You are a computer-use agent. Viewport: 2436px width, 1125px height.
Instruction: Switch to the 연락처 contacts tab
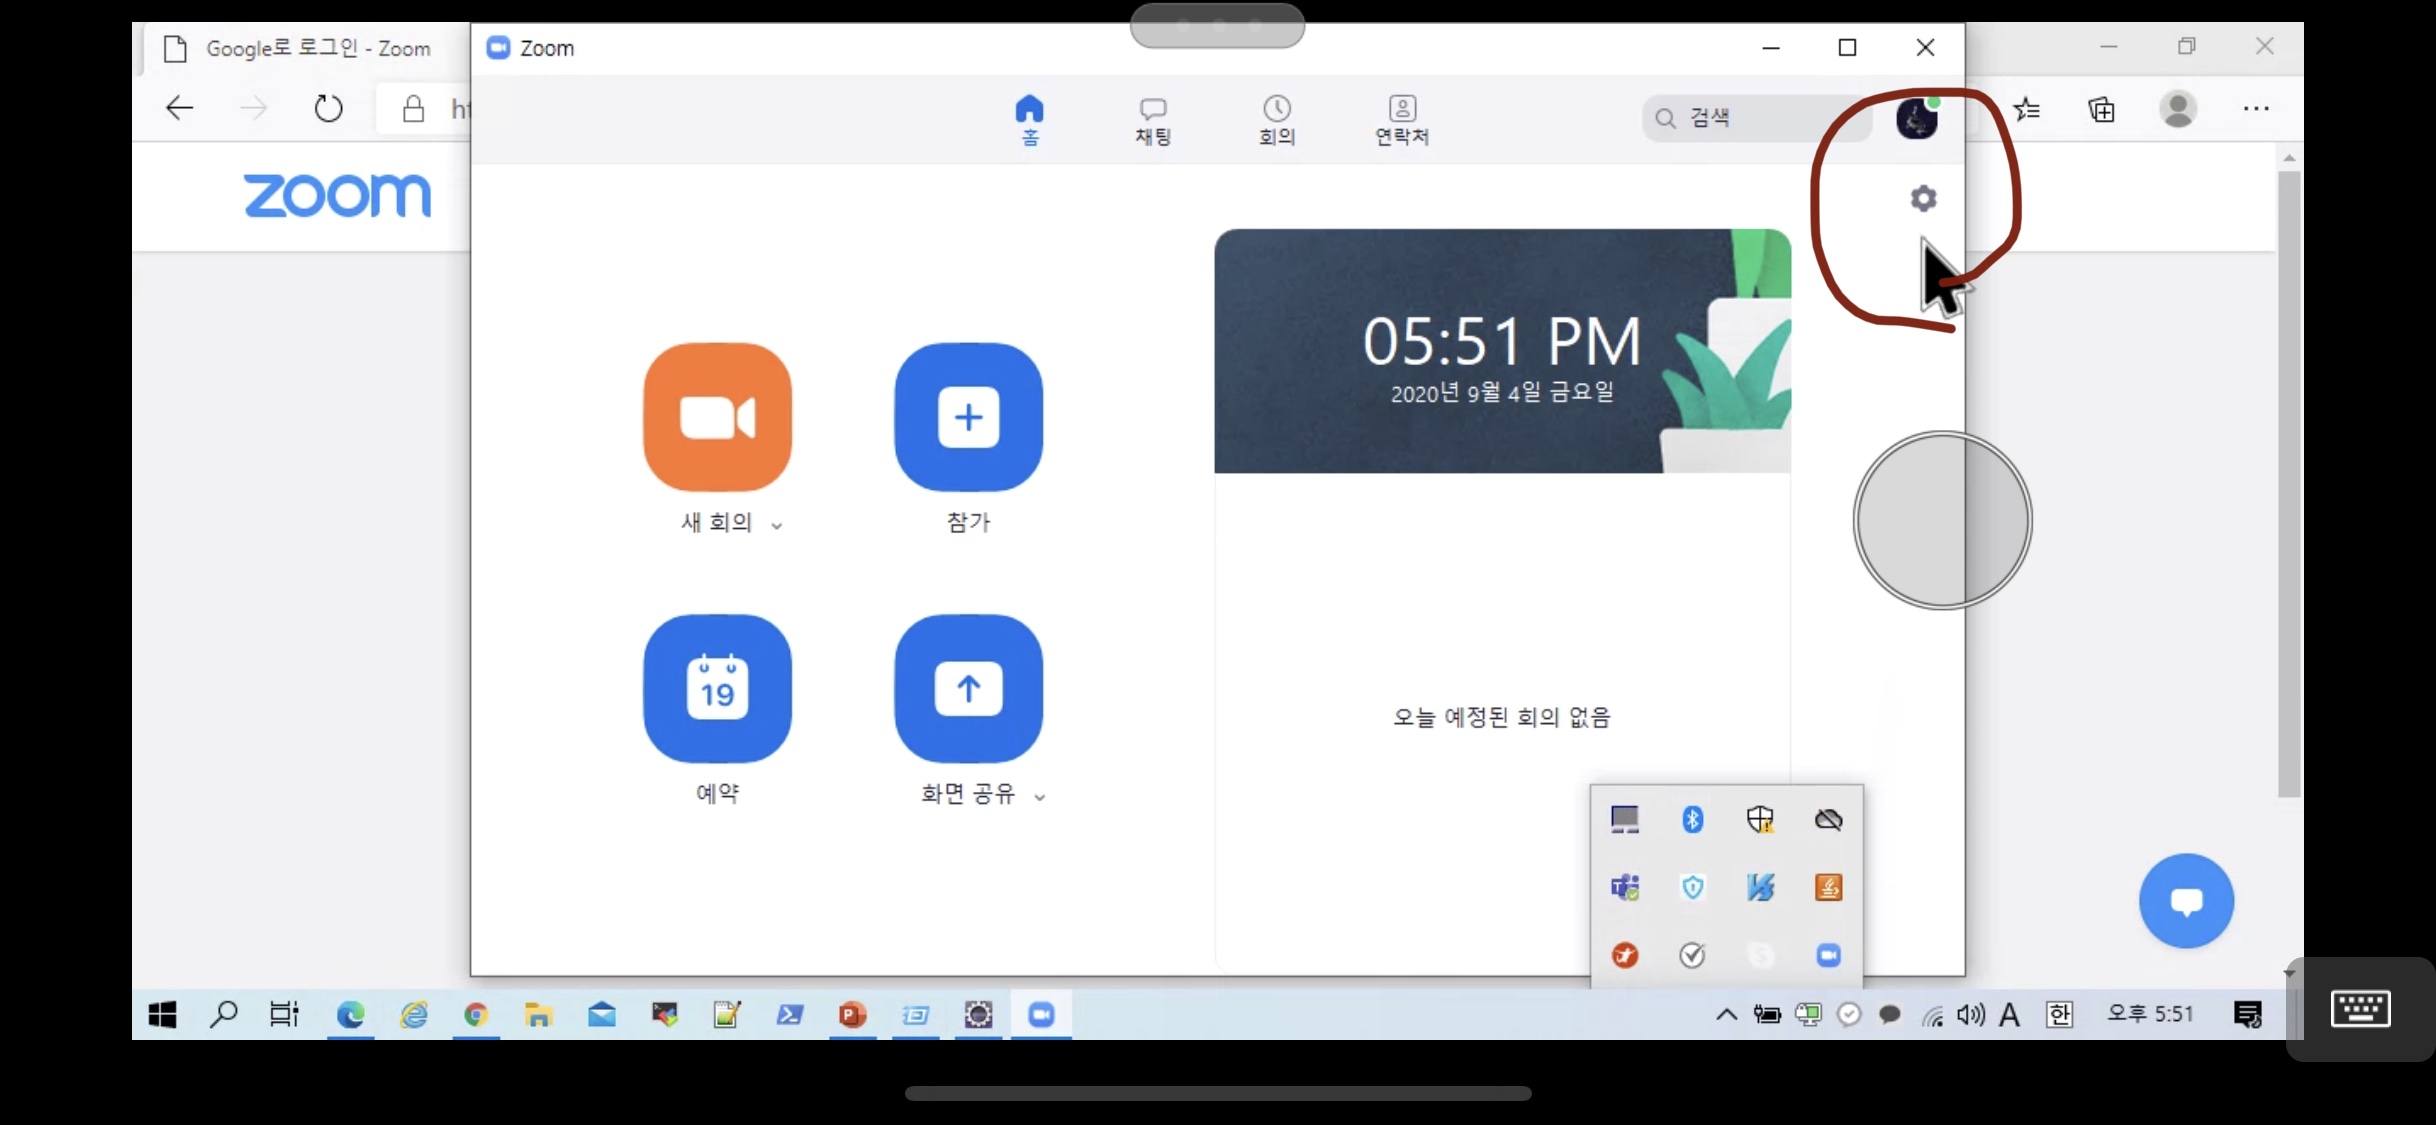click(1402, 120)
